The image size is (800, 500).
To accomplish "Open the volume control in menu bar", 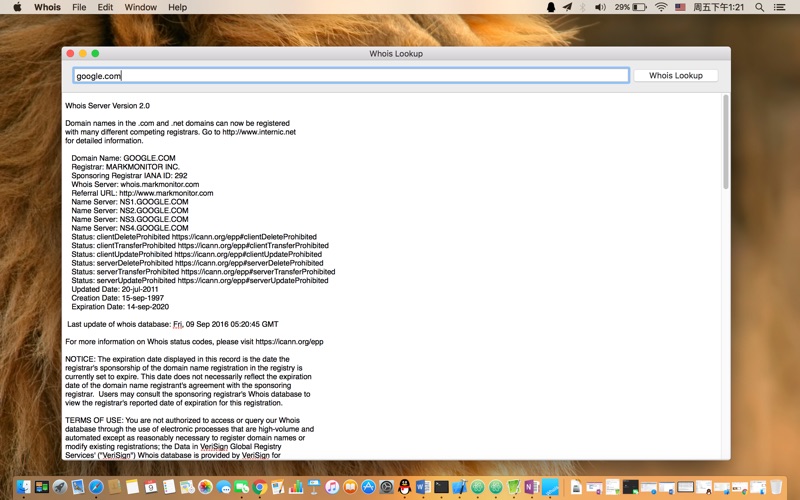I will (600, 7).
